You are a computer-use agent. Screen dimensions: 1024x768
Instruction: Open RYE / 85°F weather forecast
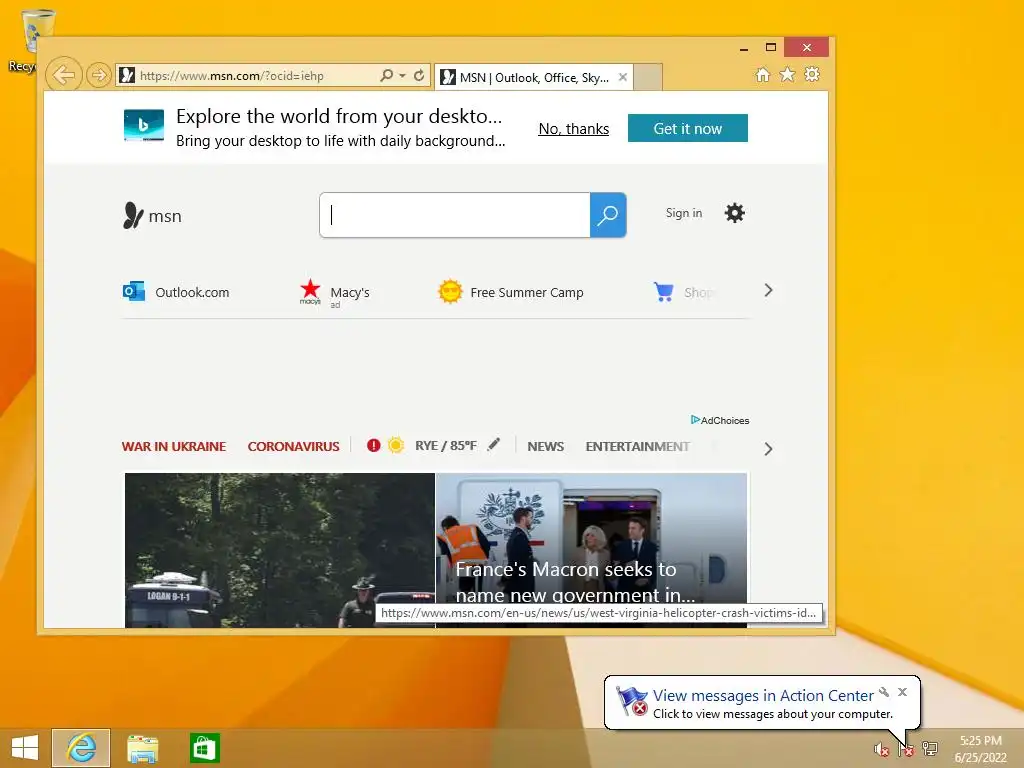pos(446,445)
